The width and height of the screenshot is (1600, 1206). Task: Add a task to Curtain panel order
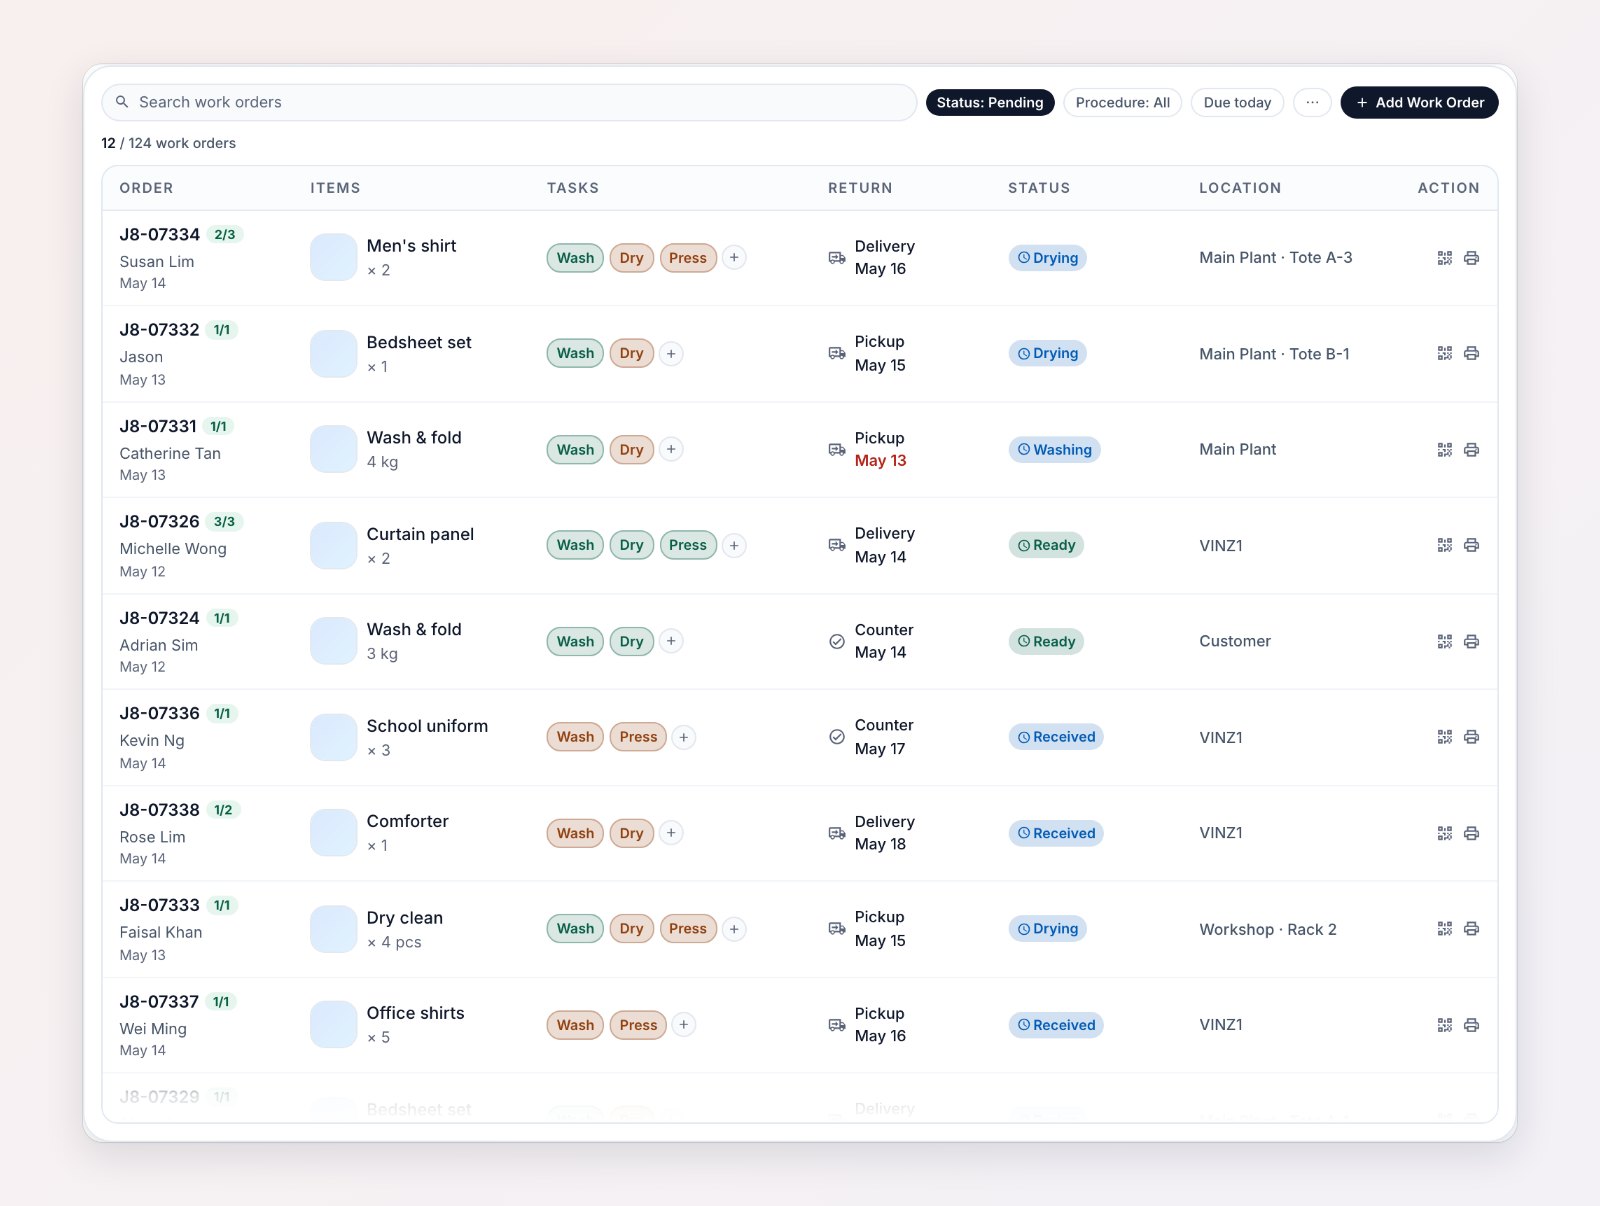click(734, 545)
